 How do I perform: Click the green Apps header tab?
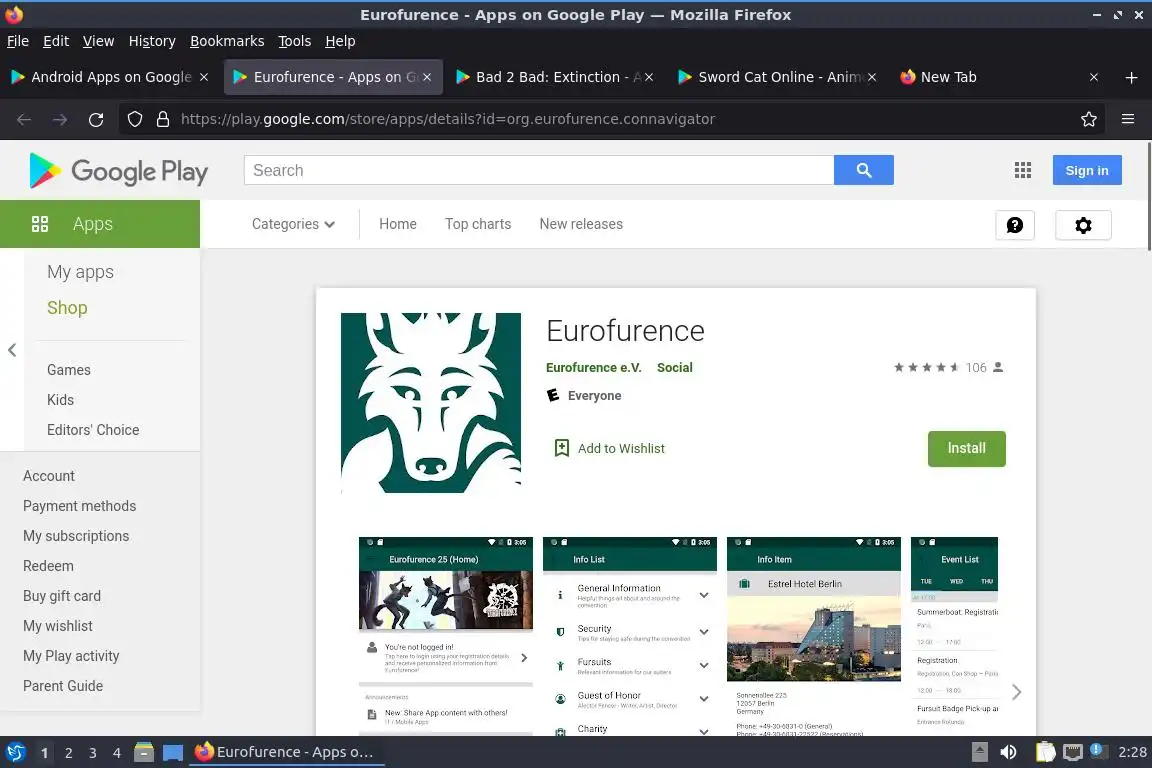(100, 224)
